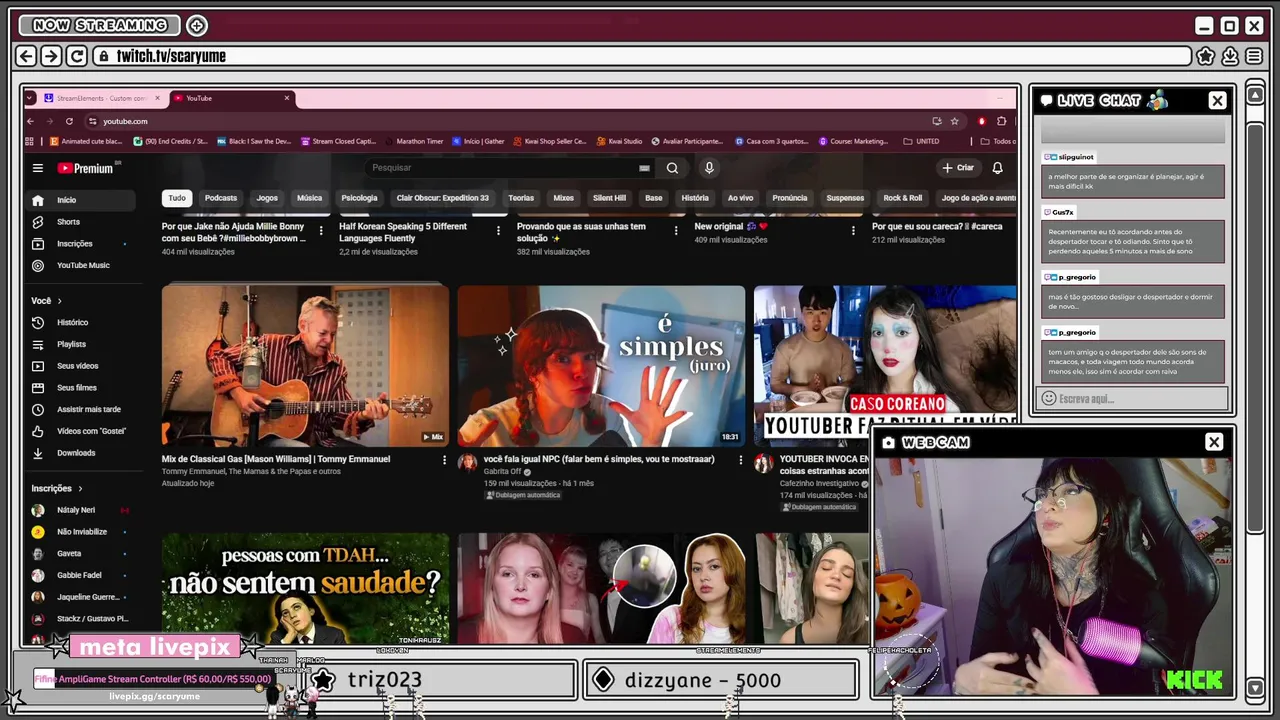The height and width of the screenshot is (720, 1280).
Task: Click the plus button beside Now Streaming
Action: pyautogui.click(x=197, y=25)
